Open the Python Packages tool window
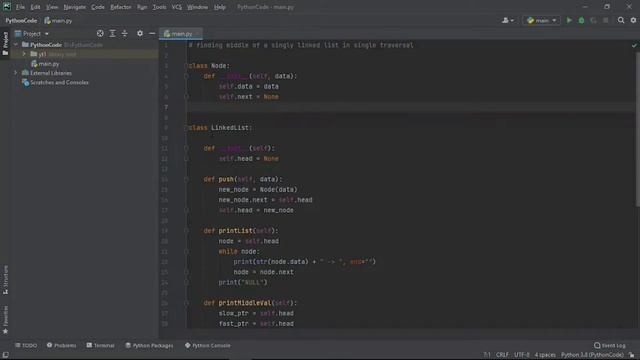 click(x=149, y=345)
